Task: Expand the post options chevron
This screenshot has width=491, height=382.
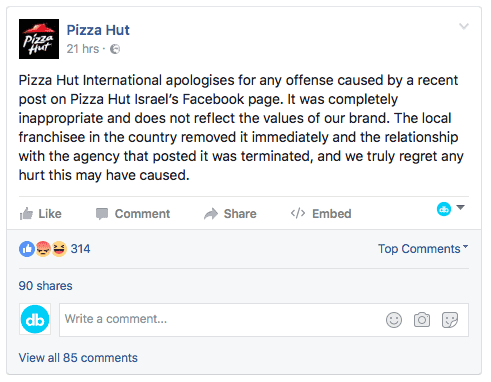Action: click(464, 26)
